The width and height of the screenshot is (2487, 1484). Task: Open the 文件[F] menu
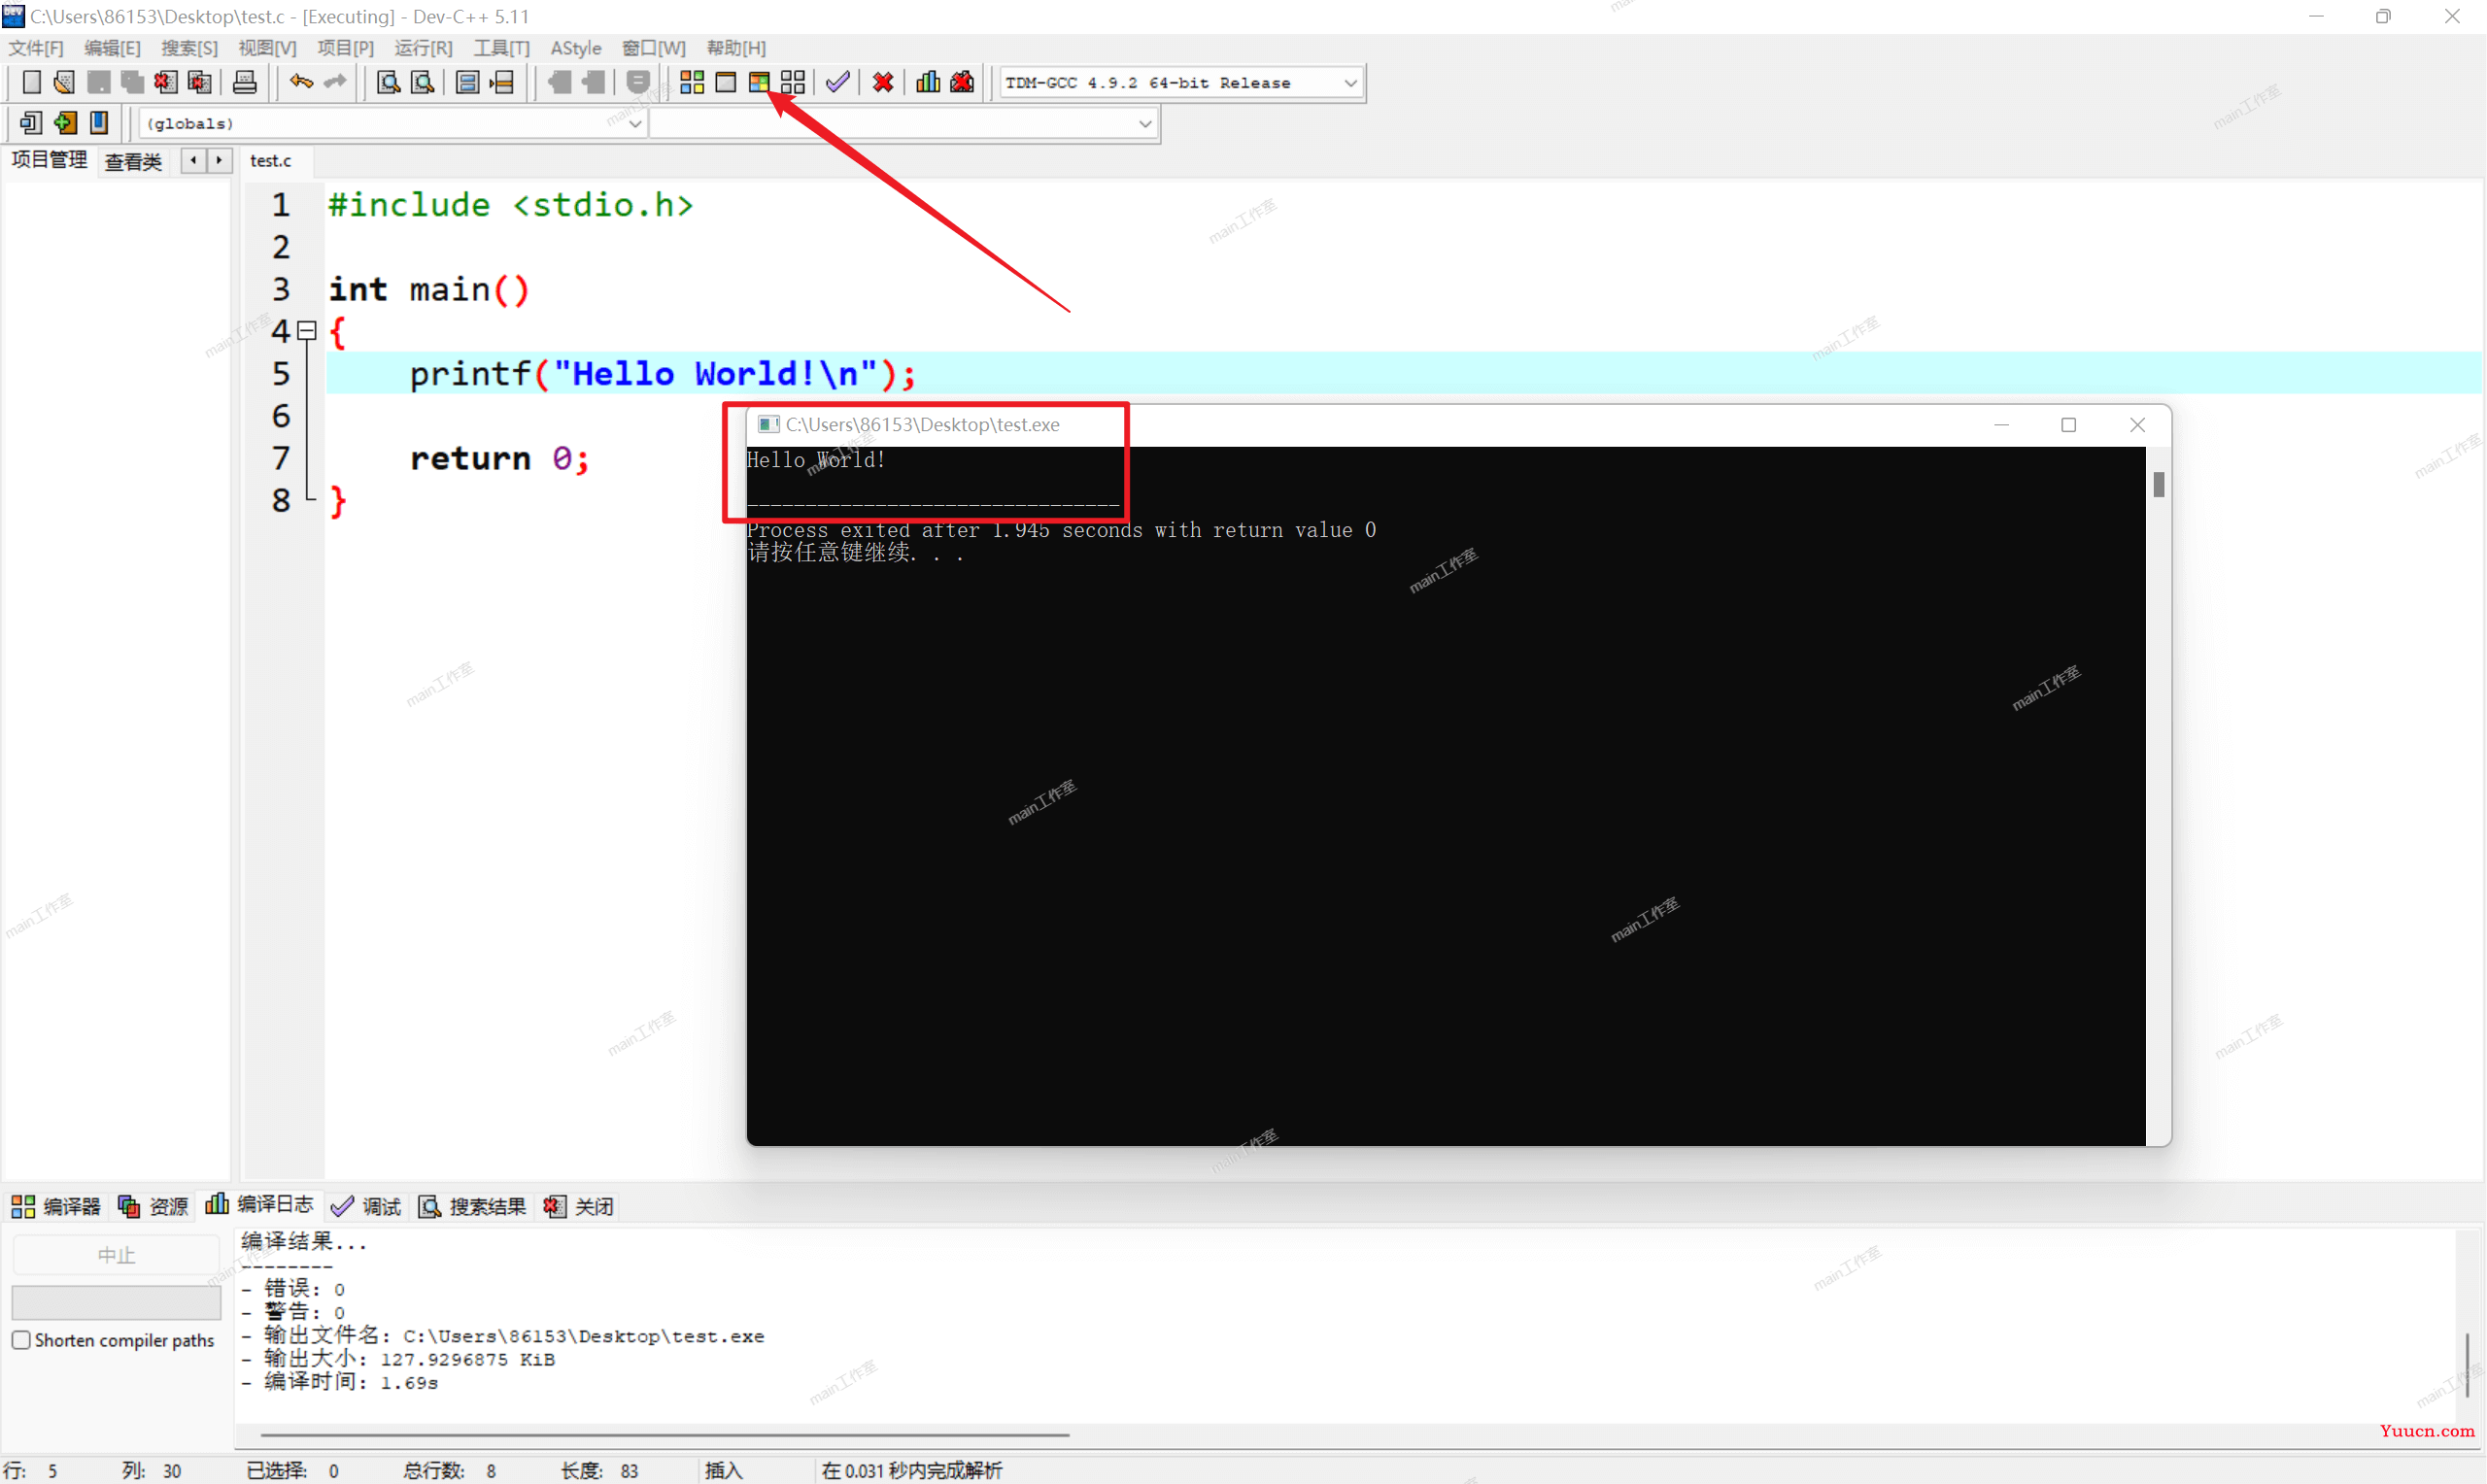click(36, 48)
